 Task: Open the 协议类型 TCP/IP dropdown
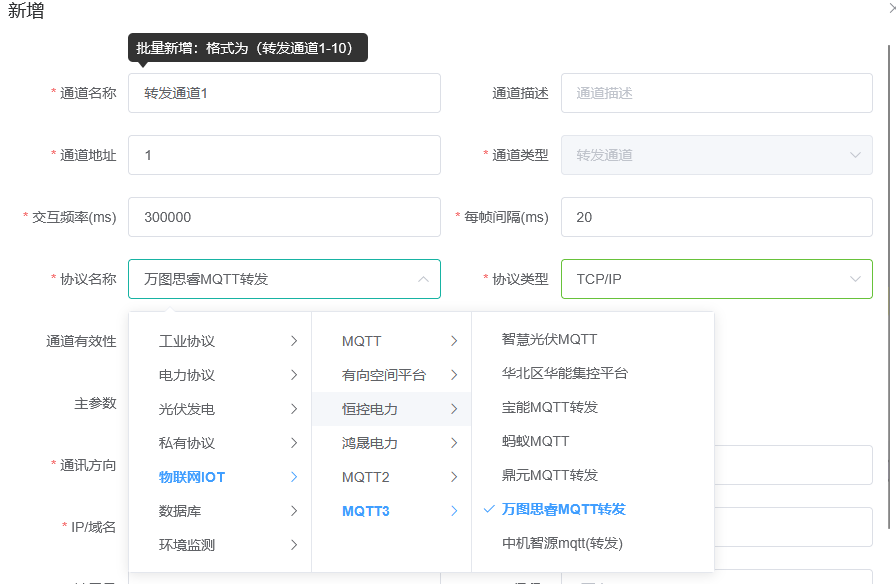716,279
